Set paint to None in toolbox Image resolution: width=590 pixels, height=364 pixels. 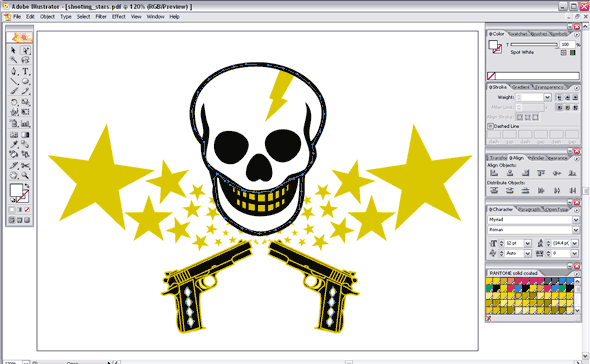pos(27,210)
